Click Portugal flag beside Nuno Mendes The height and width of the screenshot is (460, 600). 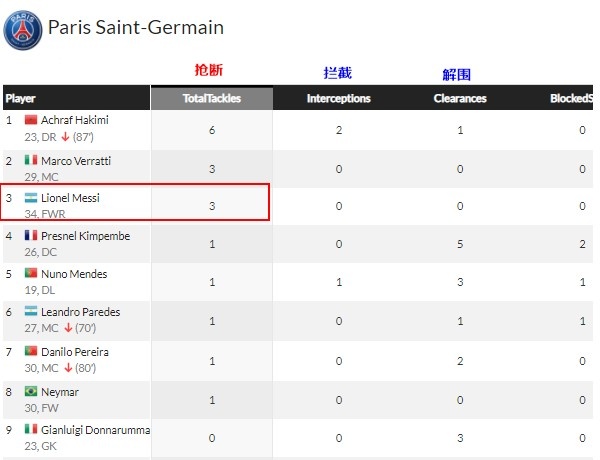31,273
